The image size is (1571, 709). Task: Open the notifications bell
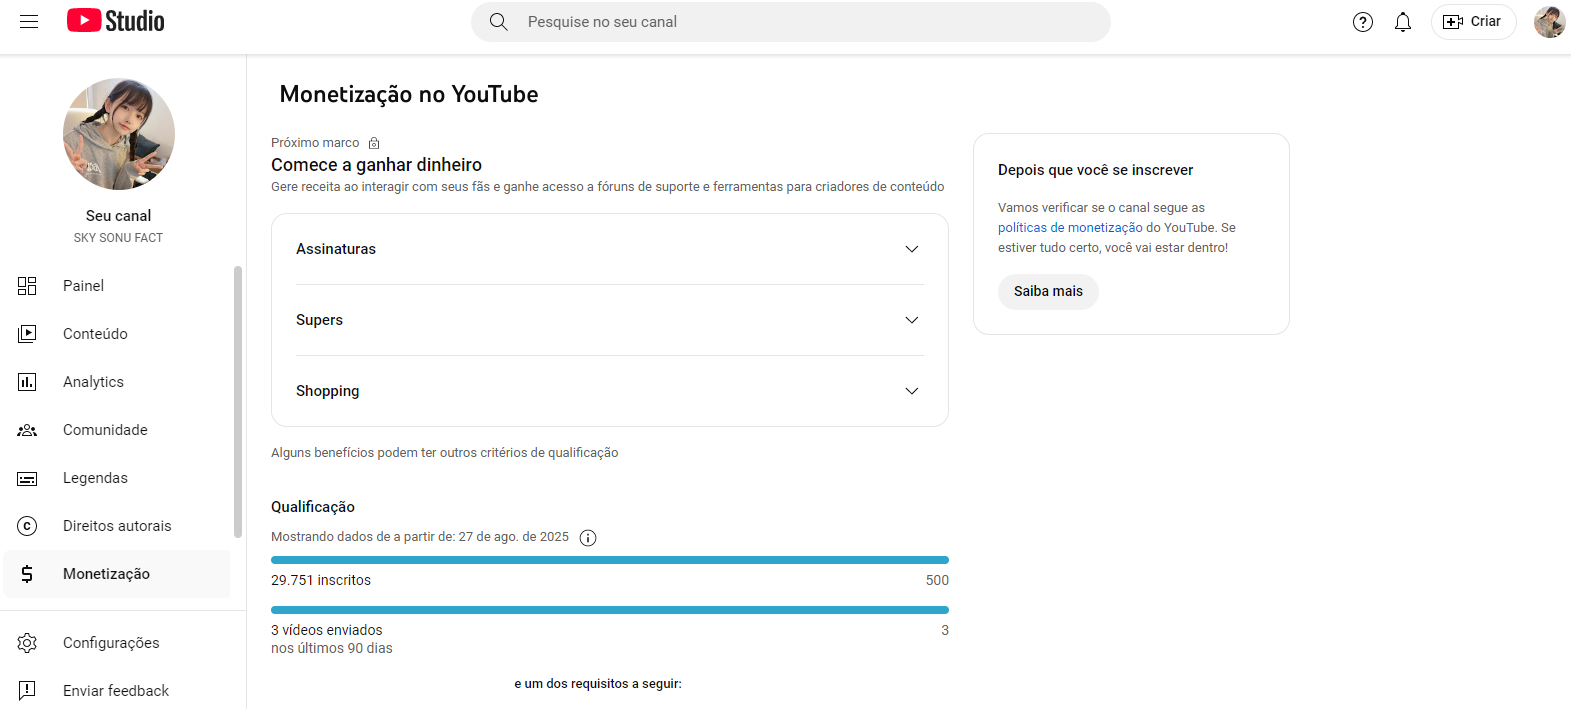(1403, 22)
